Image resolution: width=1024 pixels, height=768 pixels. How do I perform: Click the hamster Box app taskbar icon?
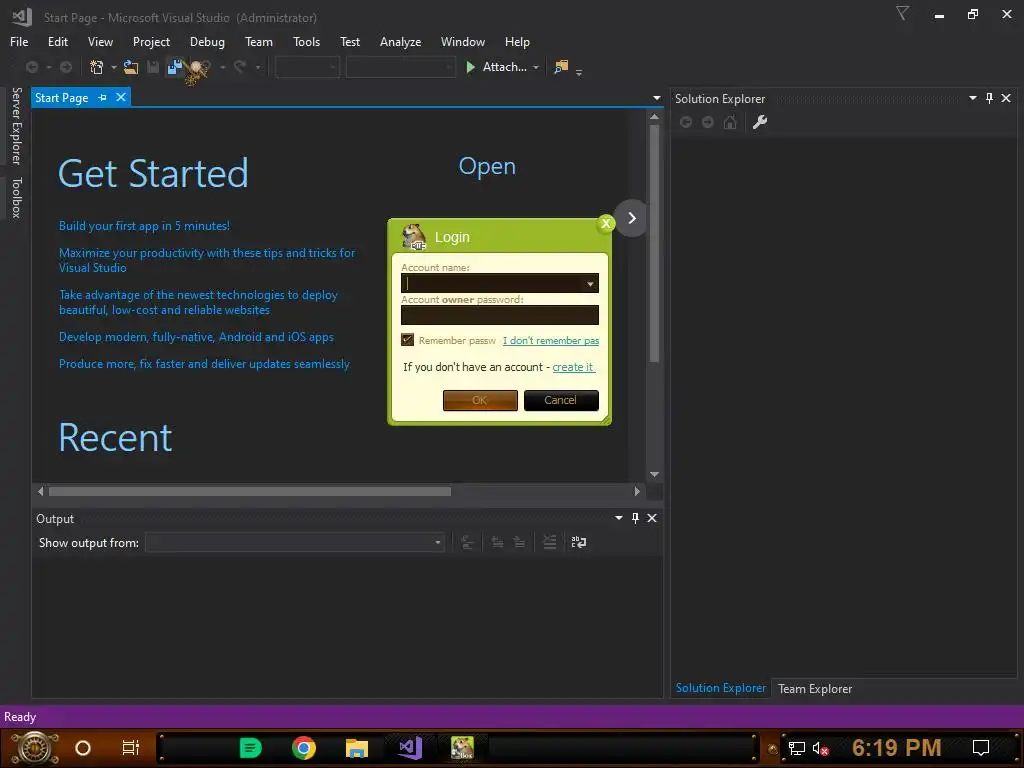click(x=462, y=748)
